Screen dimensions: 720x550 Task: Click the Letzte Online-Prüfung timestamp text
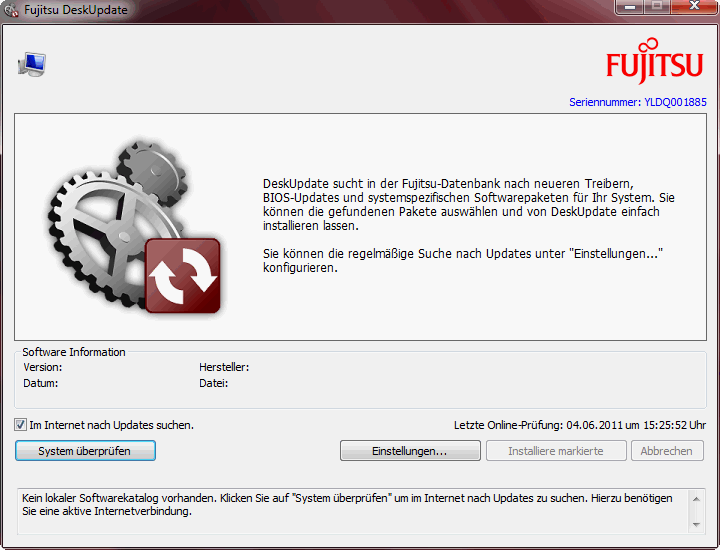(580, 425)
